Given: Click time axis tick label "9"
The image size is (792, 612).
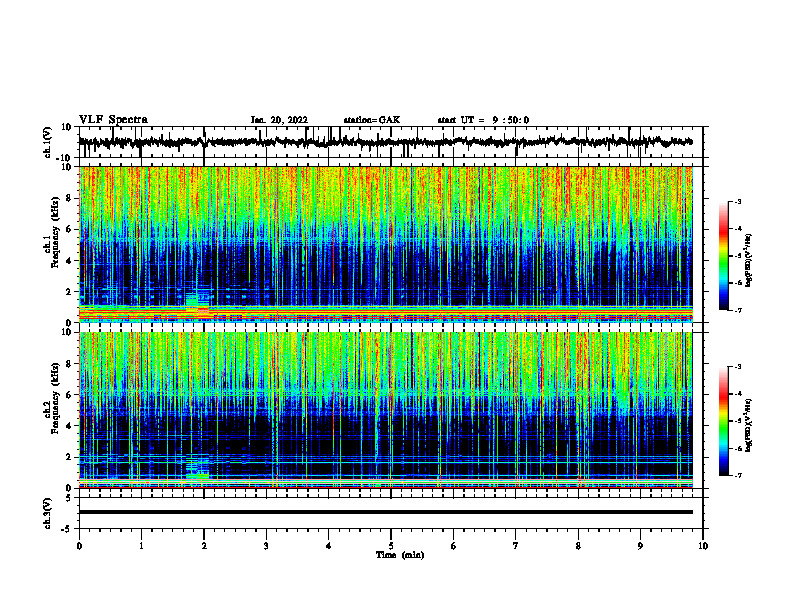Looking at the screenshot, I should coord(640,546).
